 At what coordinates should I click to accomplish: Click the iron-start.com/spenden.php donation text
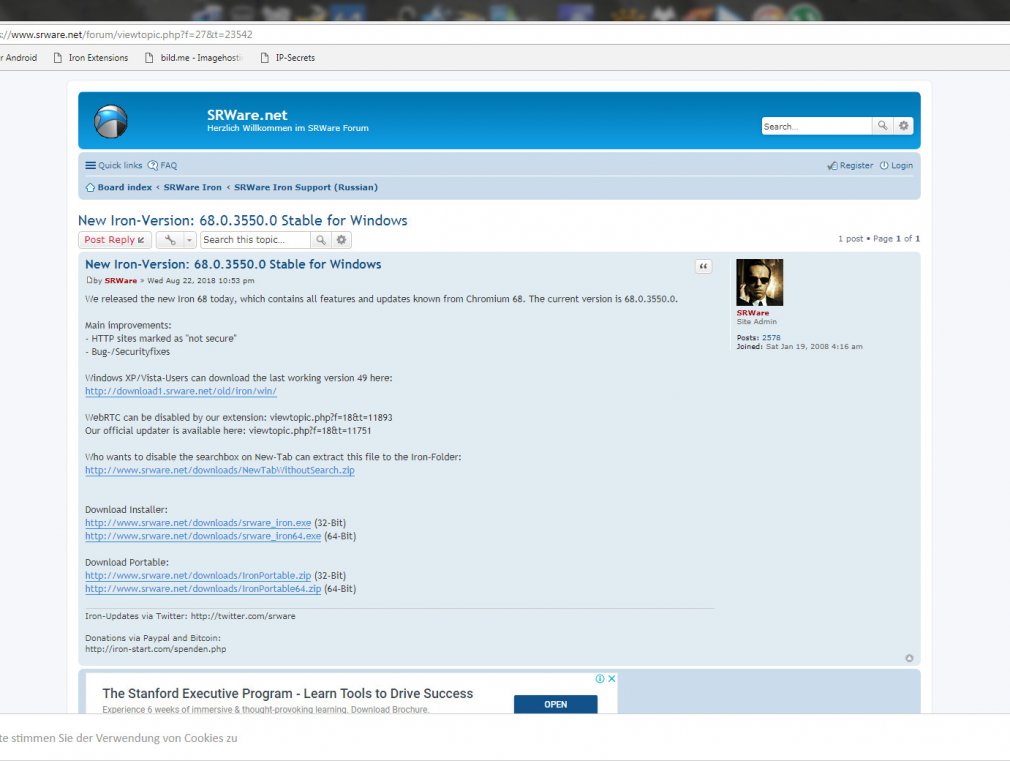pyautogui.click(x=155, y=649)
